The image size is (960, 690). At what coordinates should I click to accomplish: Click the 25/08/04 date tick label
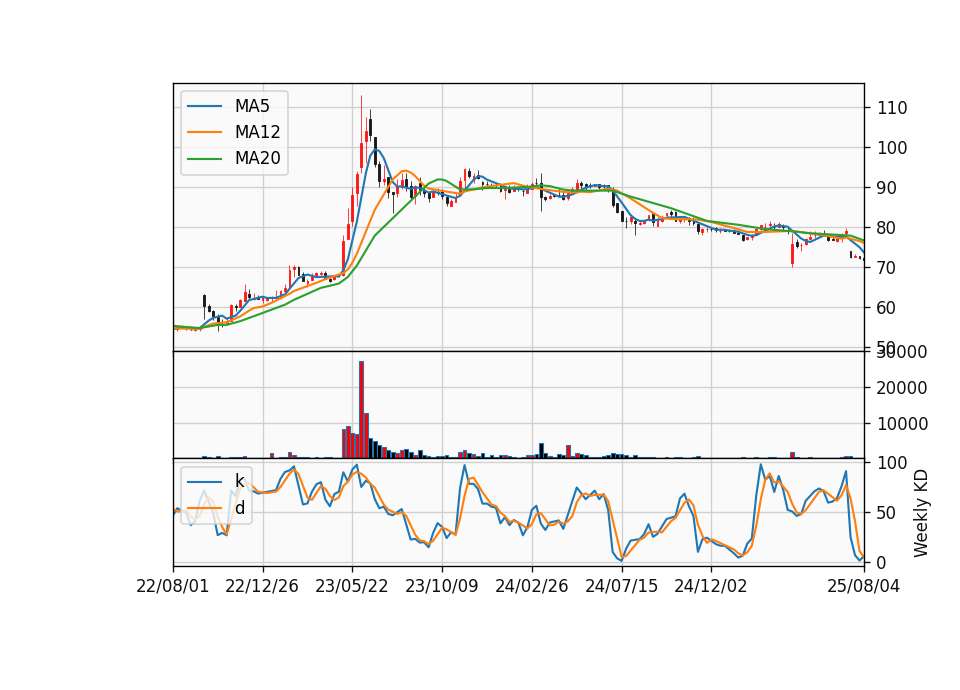pos(864,586)
